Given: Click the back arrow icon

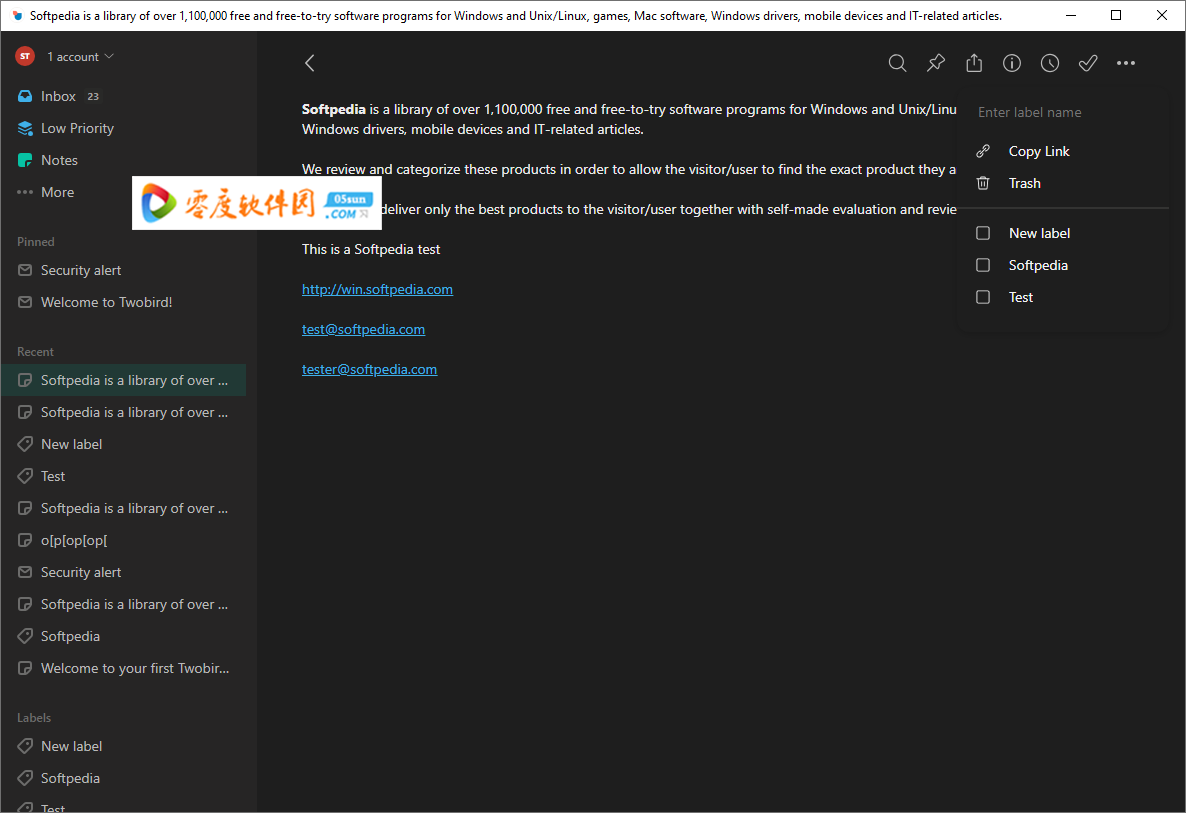Looking at the screenshot, I should click(309, 63).
